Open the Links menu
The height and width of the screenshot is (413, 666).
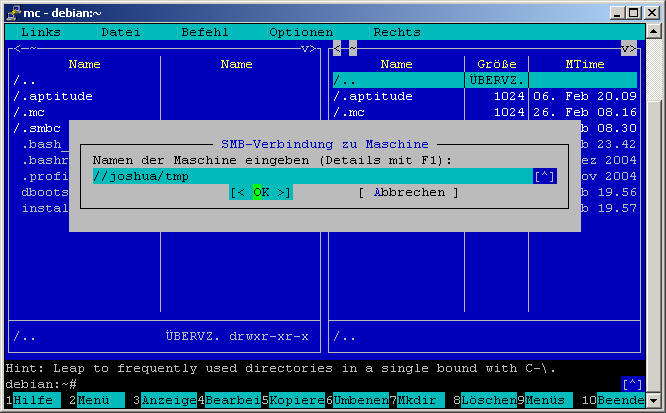pos(40,32)
